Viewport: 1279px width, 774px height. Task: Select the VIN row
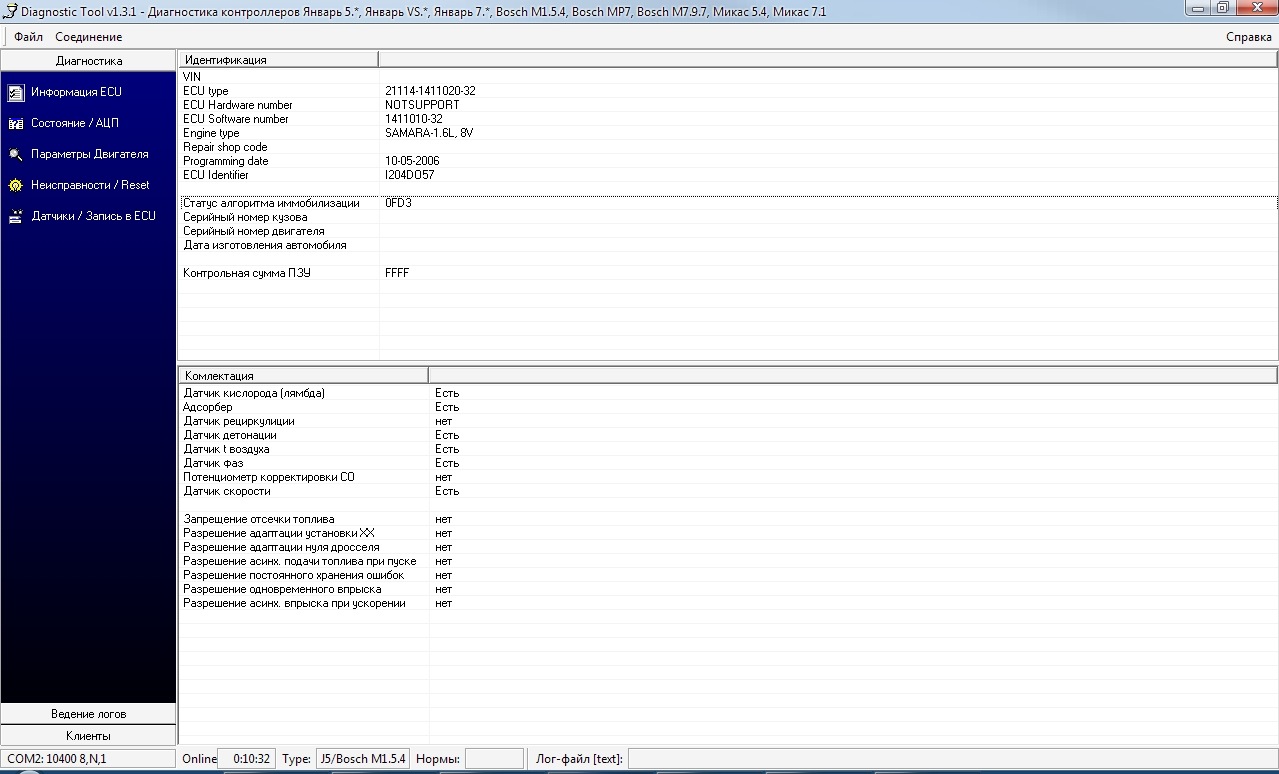tap(728, 77)
